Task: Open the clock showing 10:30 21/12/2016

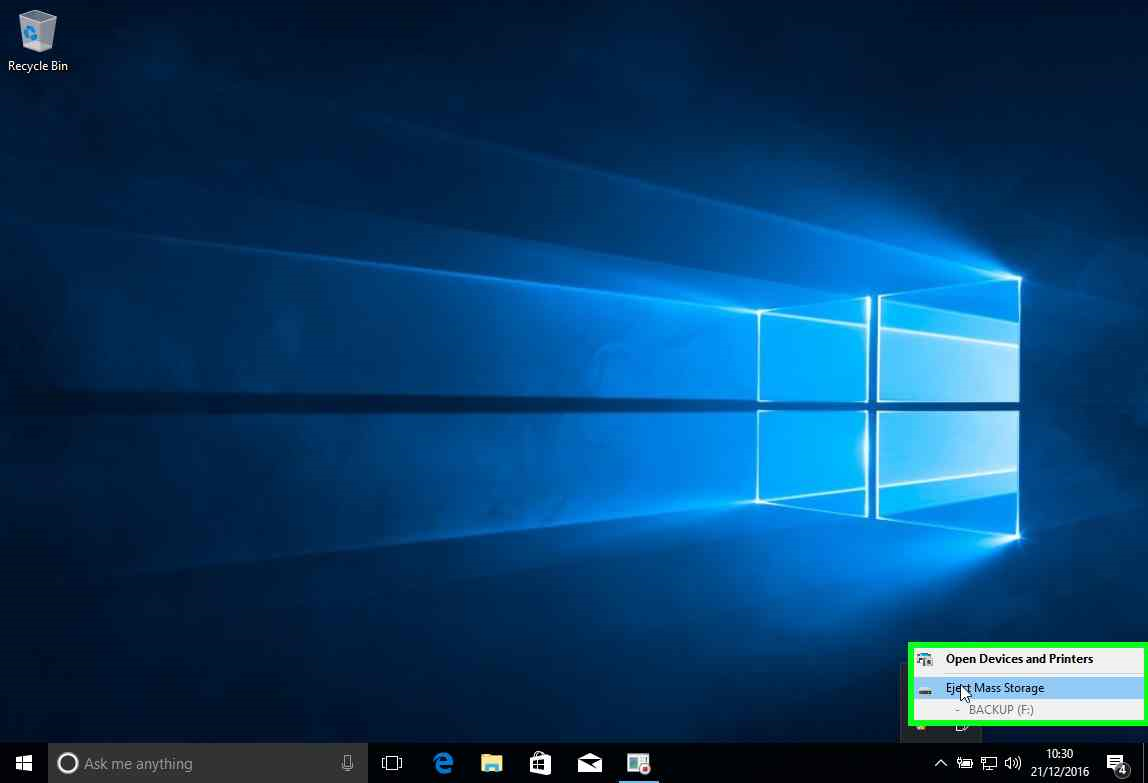Action: [1059, 762]
